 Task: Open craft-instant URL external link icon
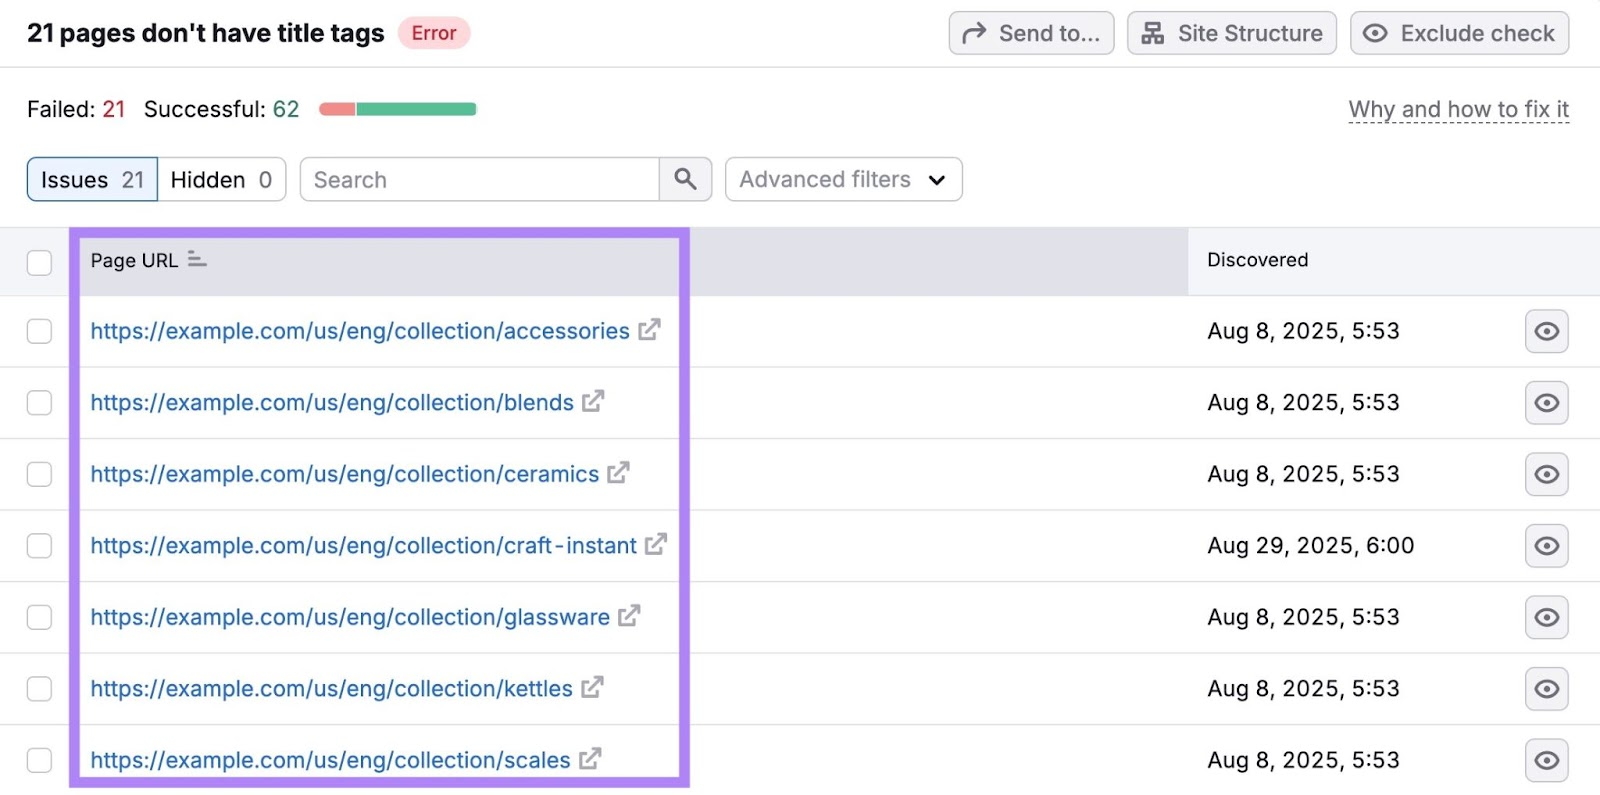coord(655,544)
